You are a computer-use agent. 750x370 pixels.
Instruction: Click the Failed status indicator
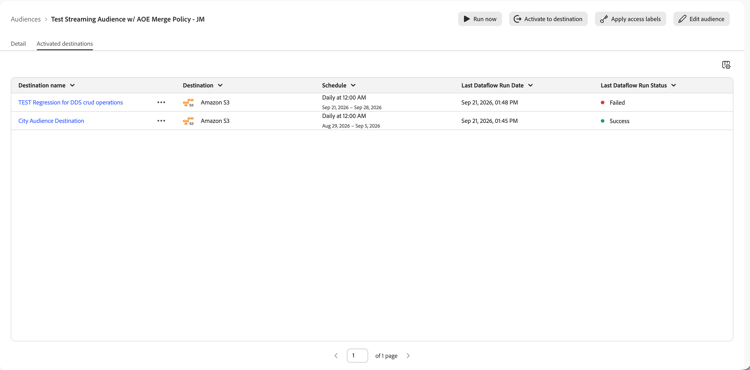pyautogui.click(x=613, y=103)
